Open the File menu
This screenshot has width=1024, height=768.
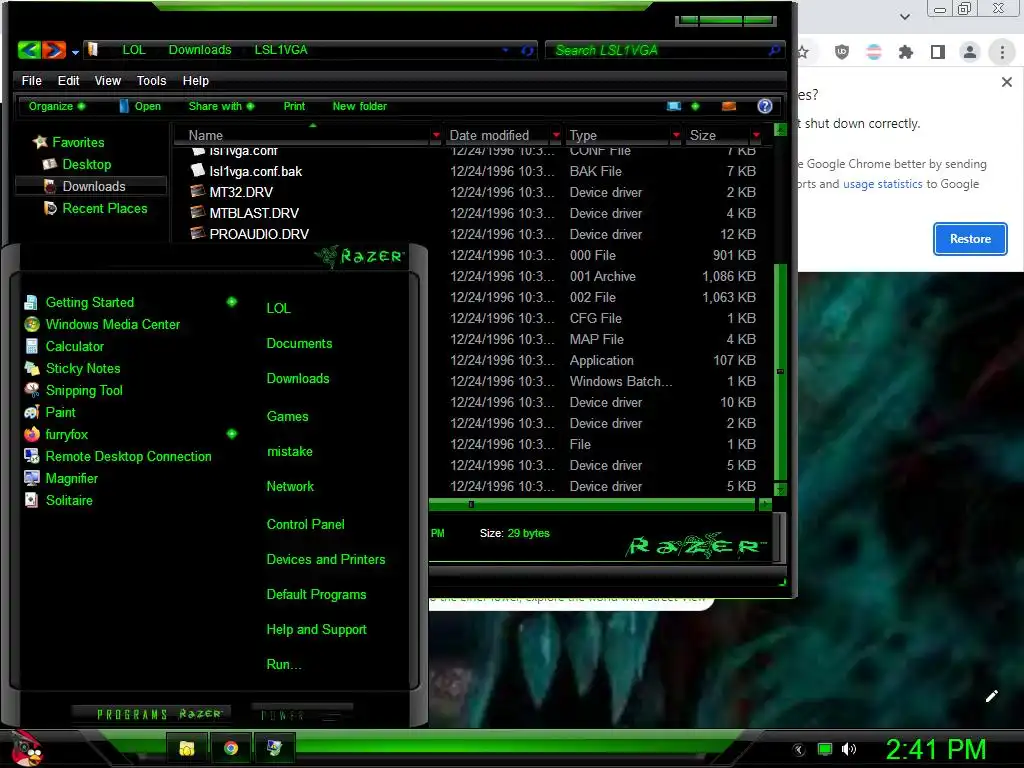pyautogui.click(x=31, y=80)
